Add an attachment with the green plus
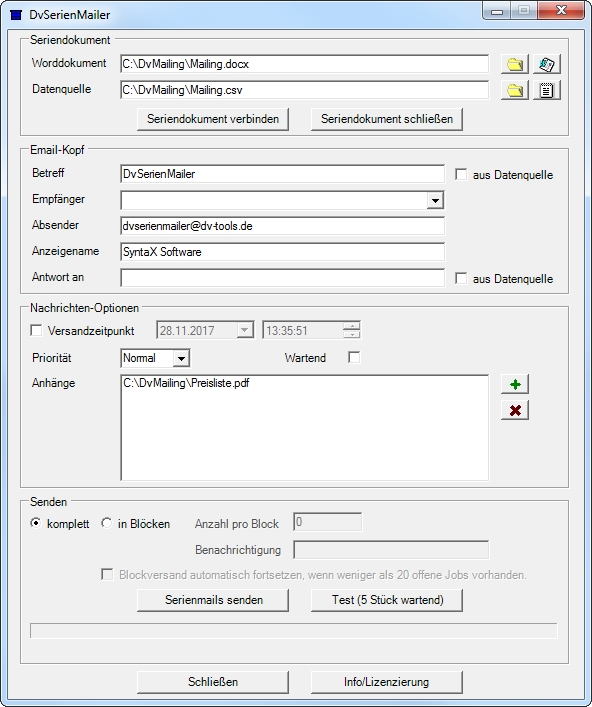This screenshot has height=707, width=592. click(515, 384)
